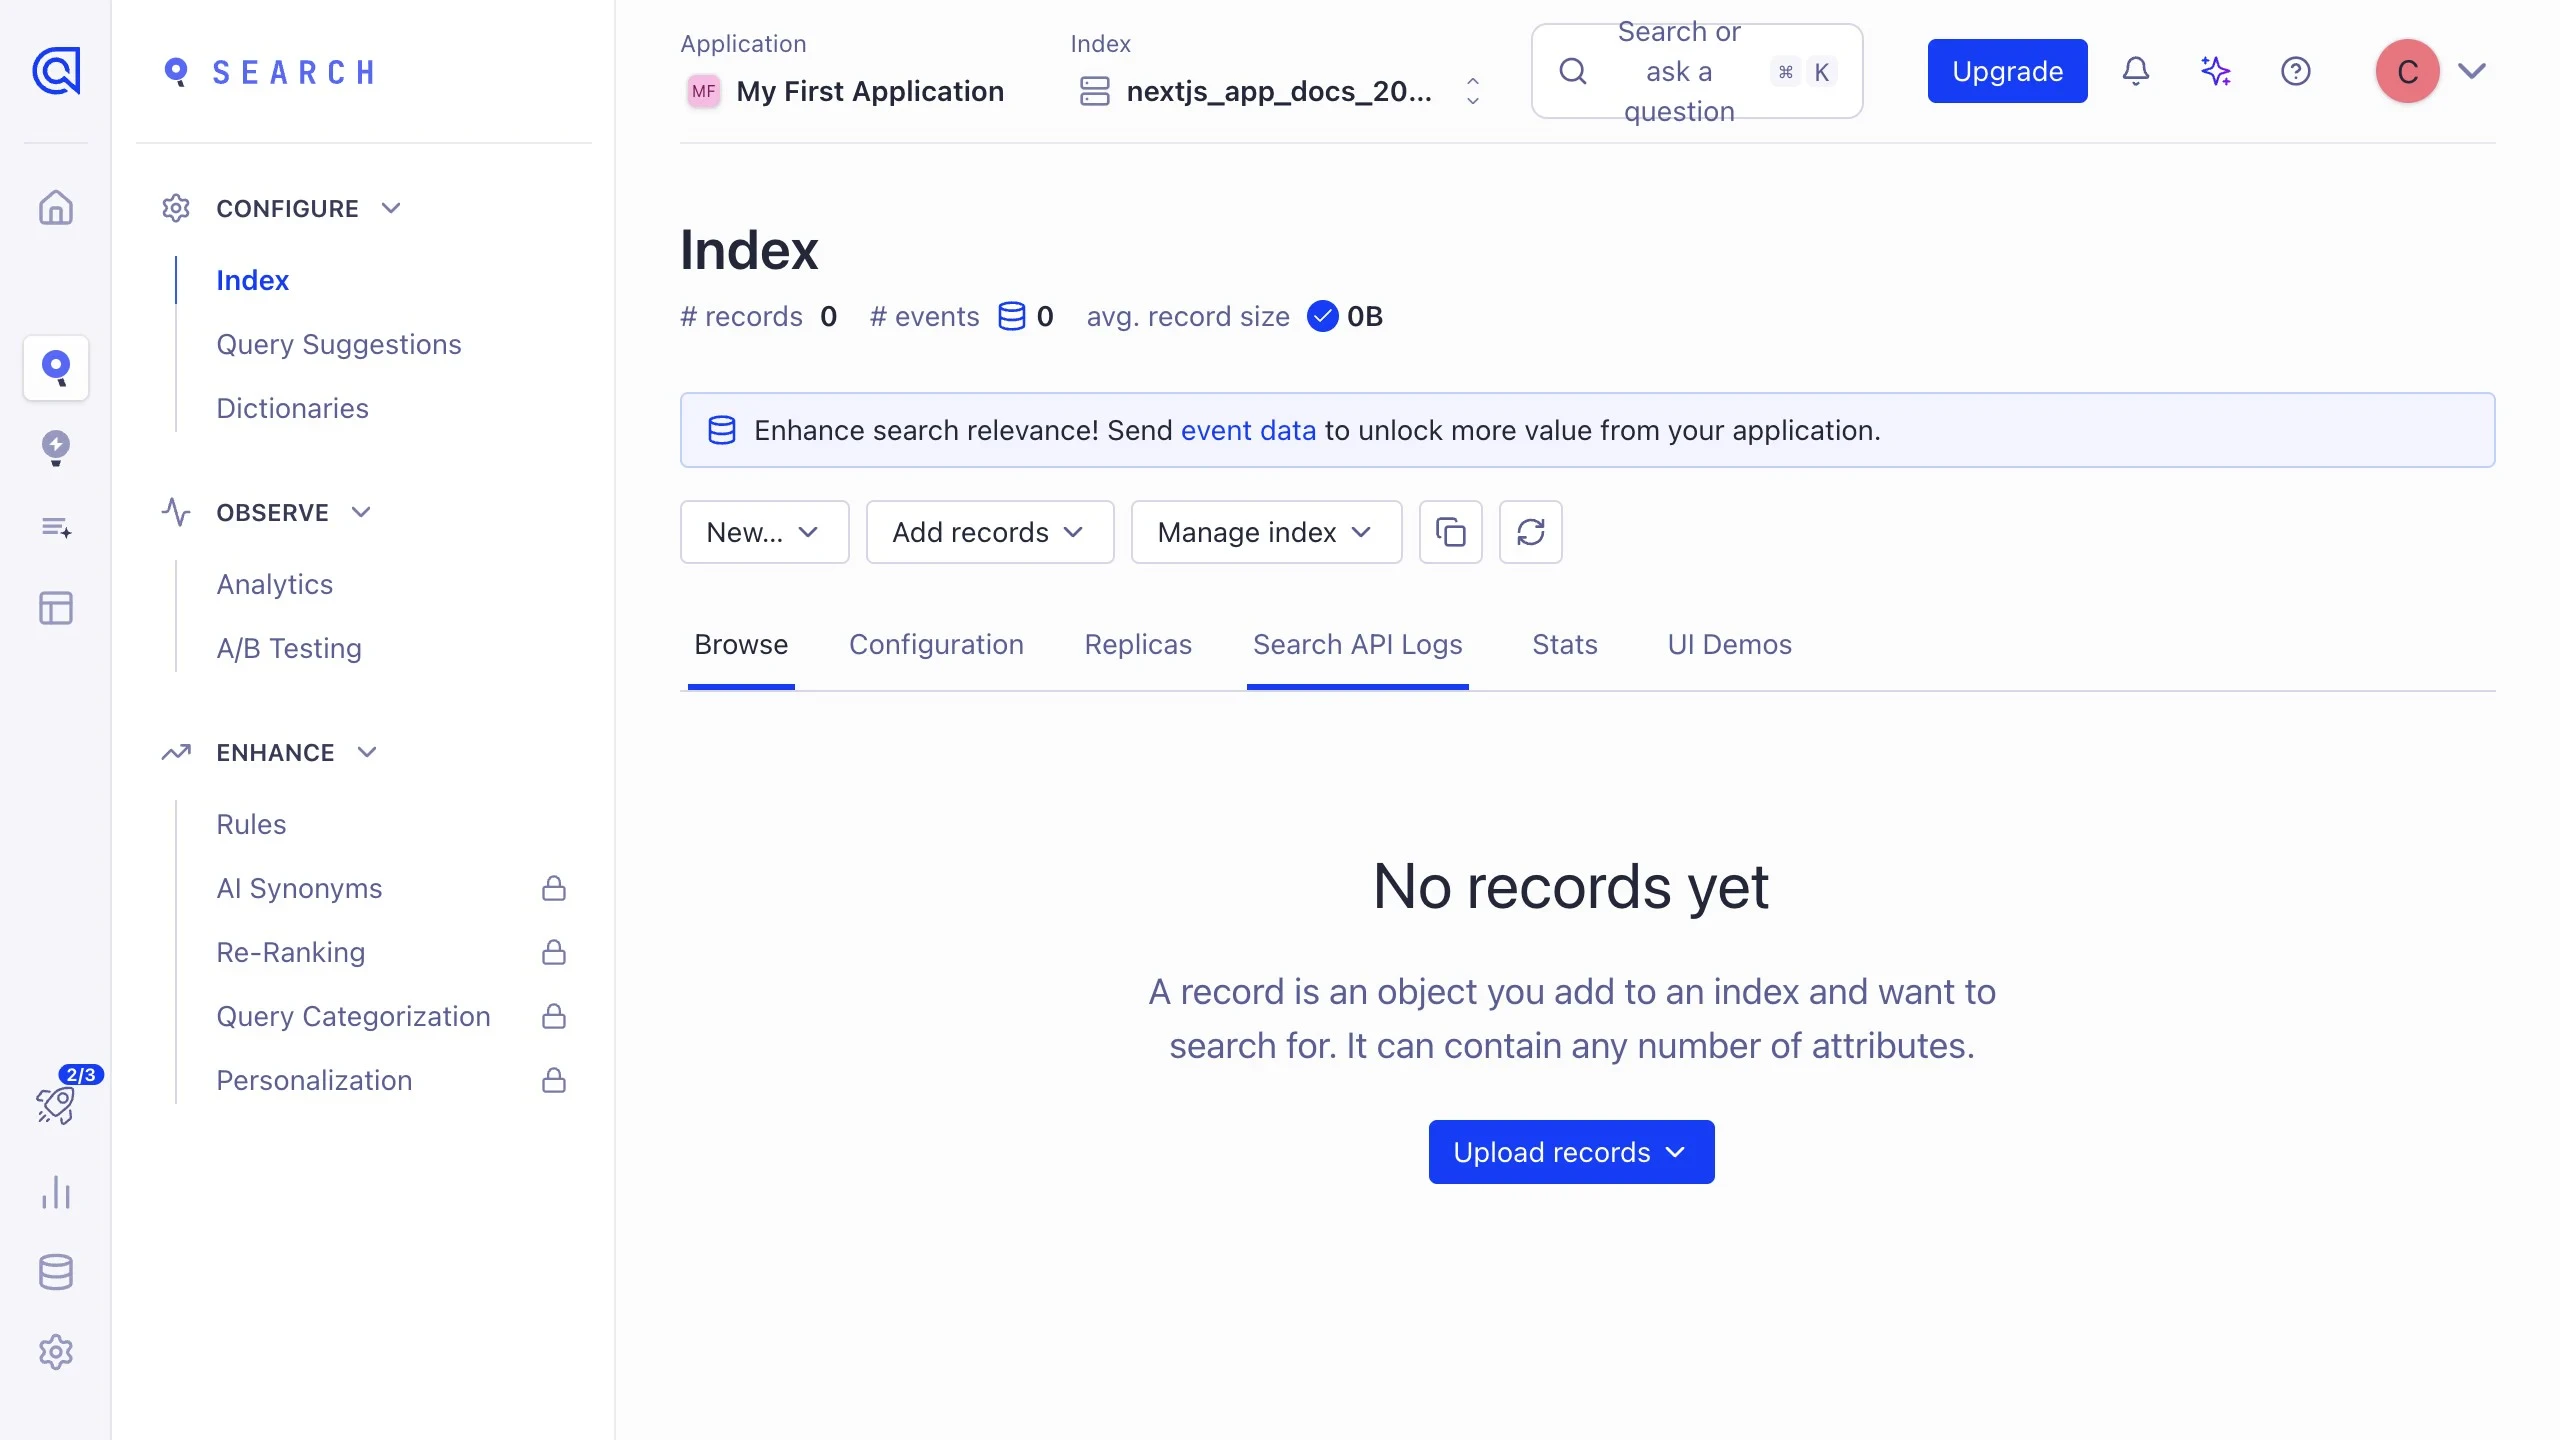The image size is (2560, 1440).
Task: Click the Algolia logo icon
Action: click(56, 71)
